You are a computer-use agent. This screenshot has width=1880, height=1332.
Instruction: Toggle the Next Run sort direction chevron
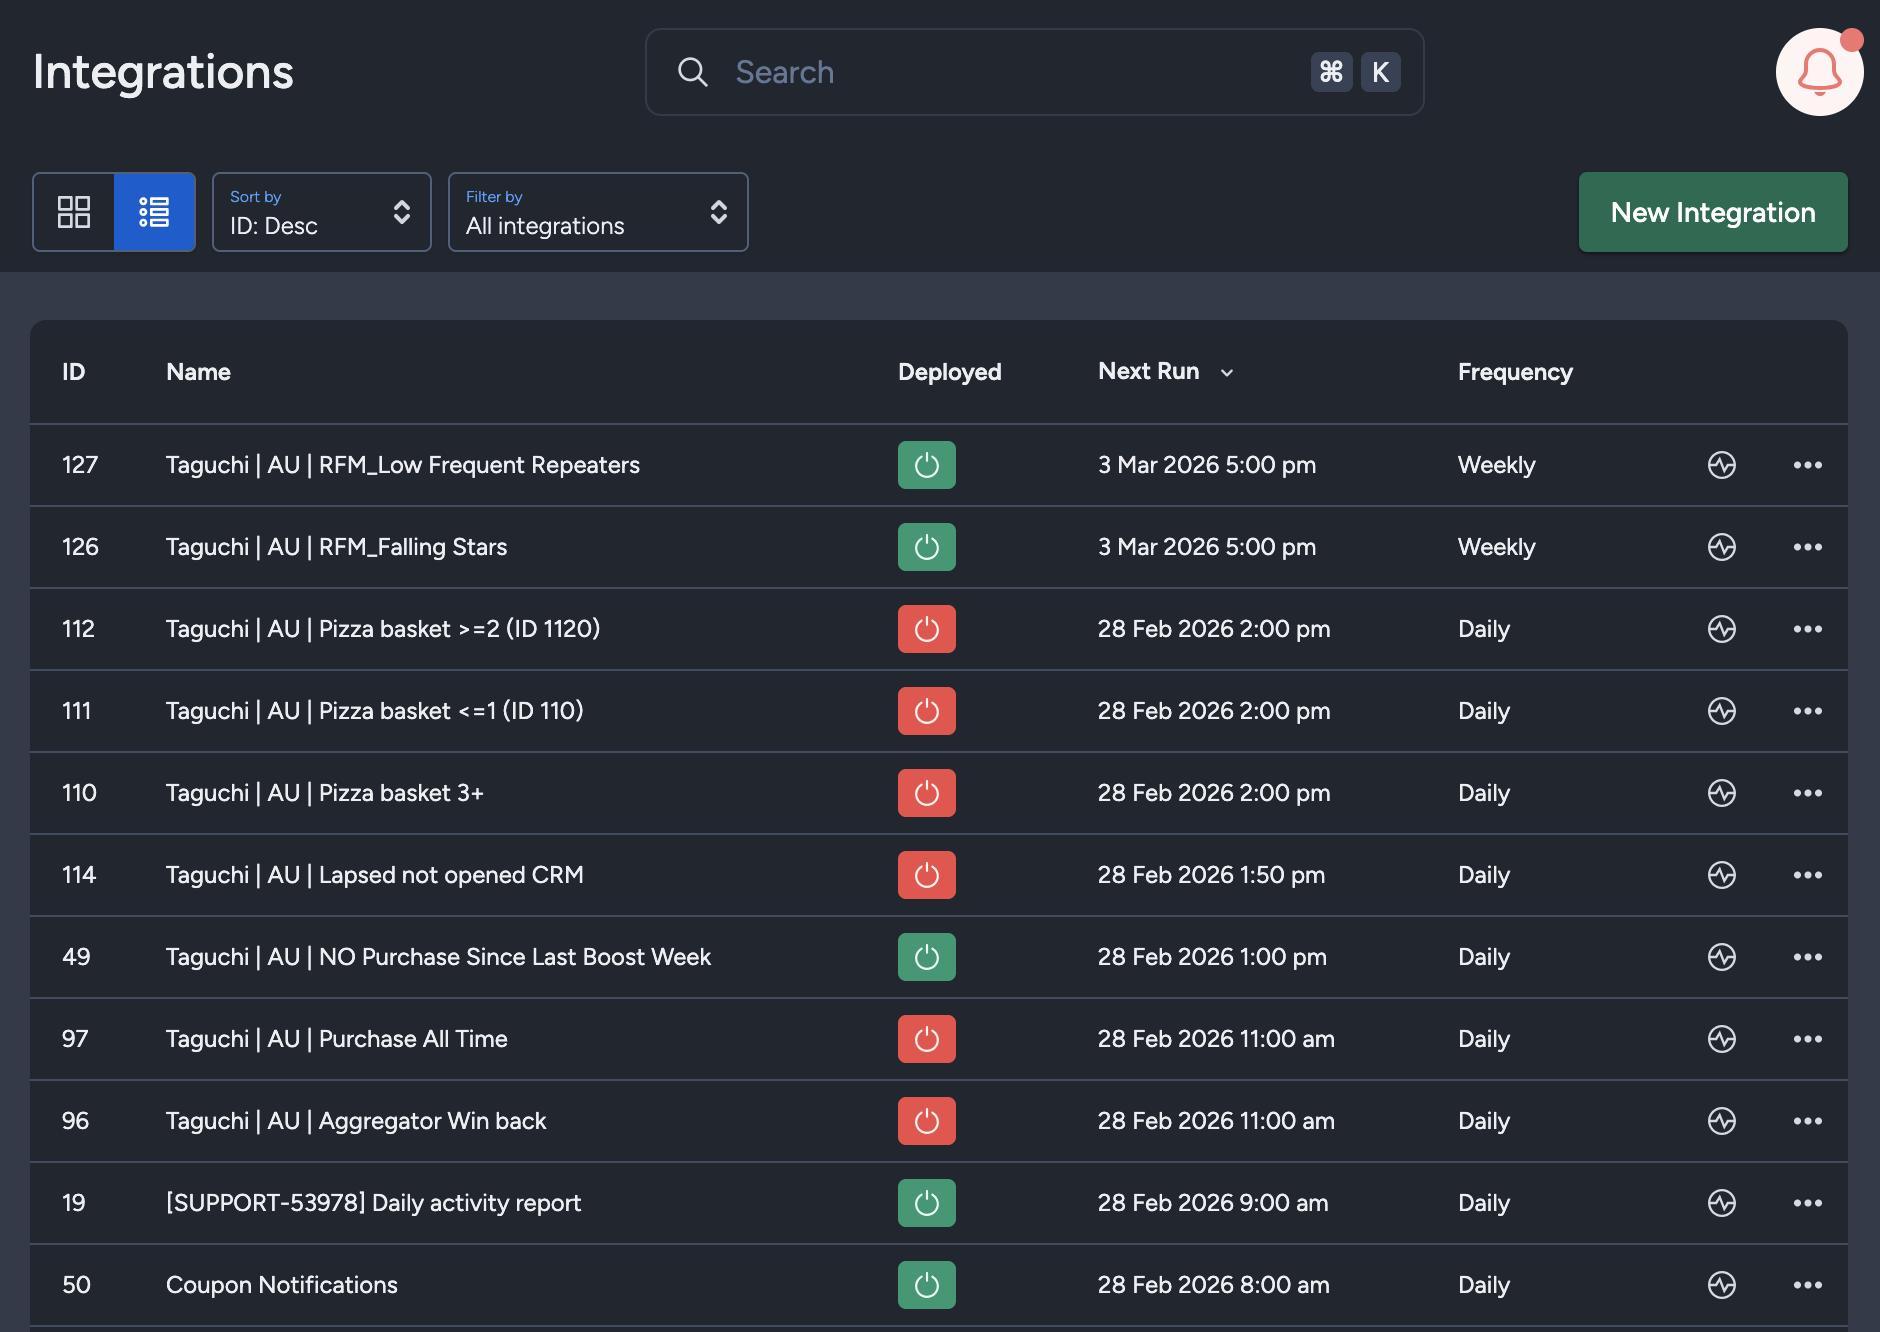(1228, 371)
